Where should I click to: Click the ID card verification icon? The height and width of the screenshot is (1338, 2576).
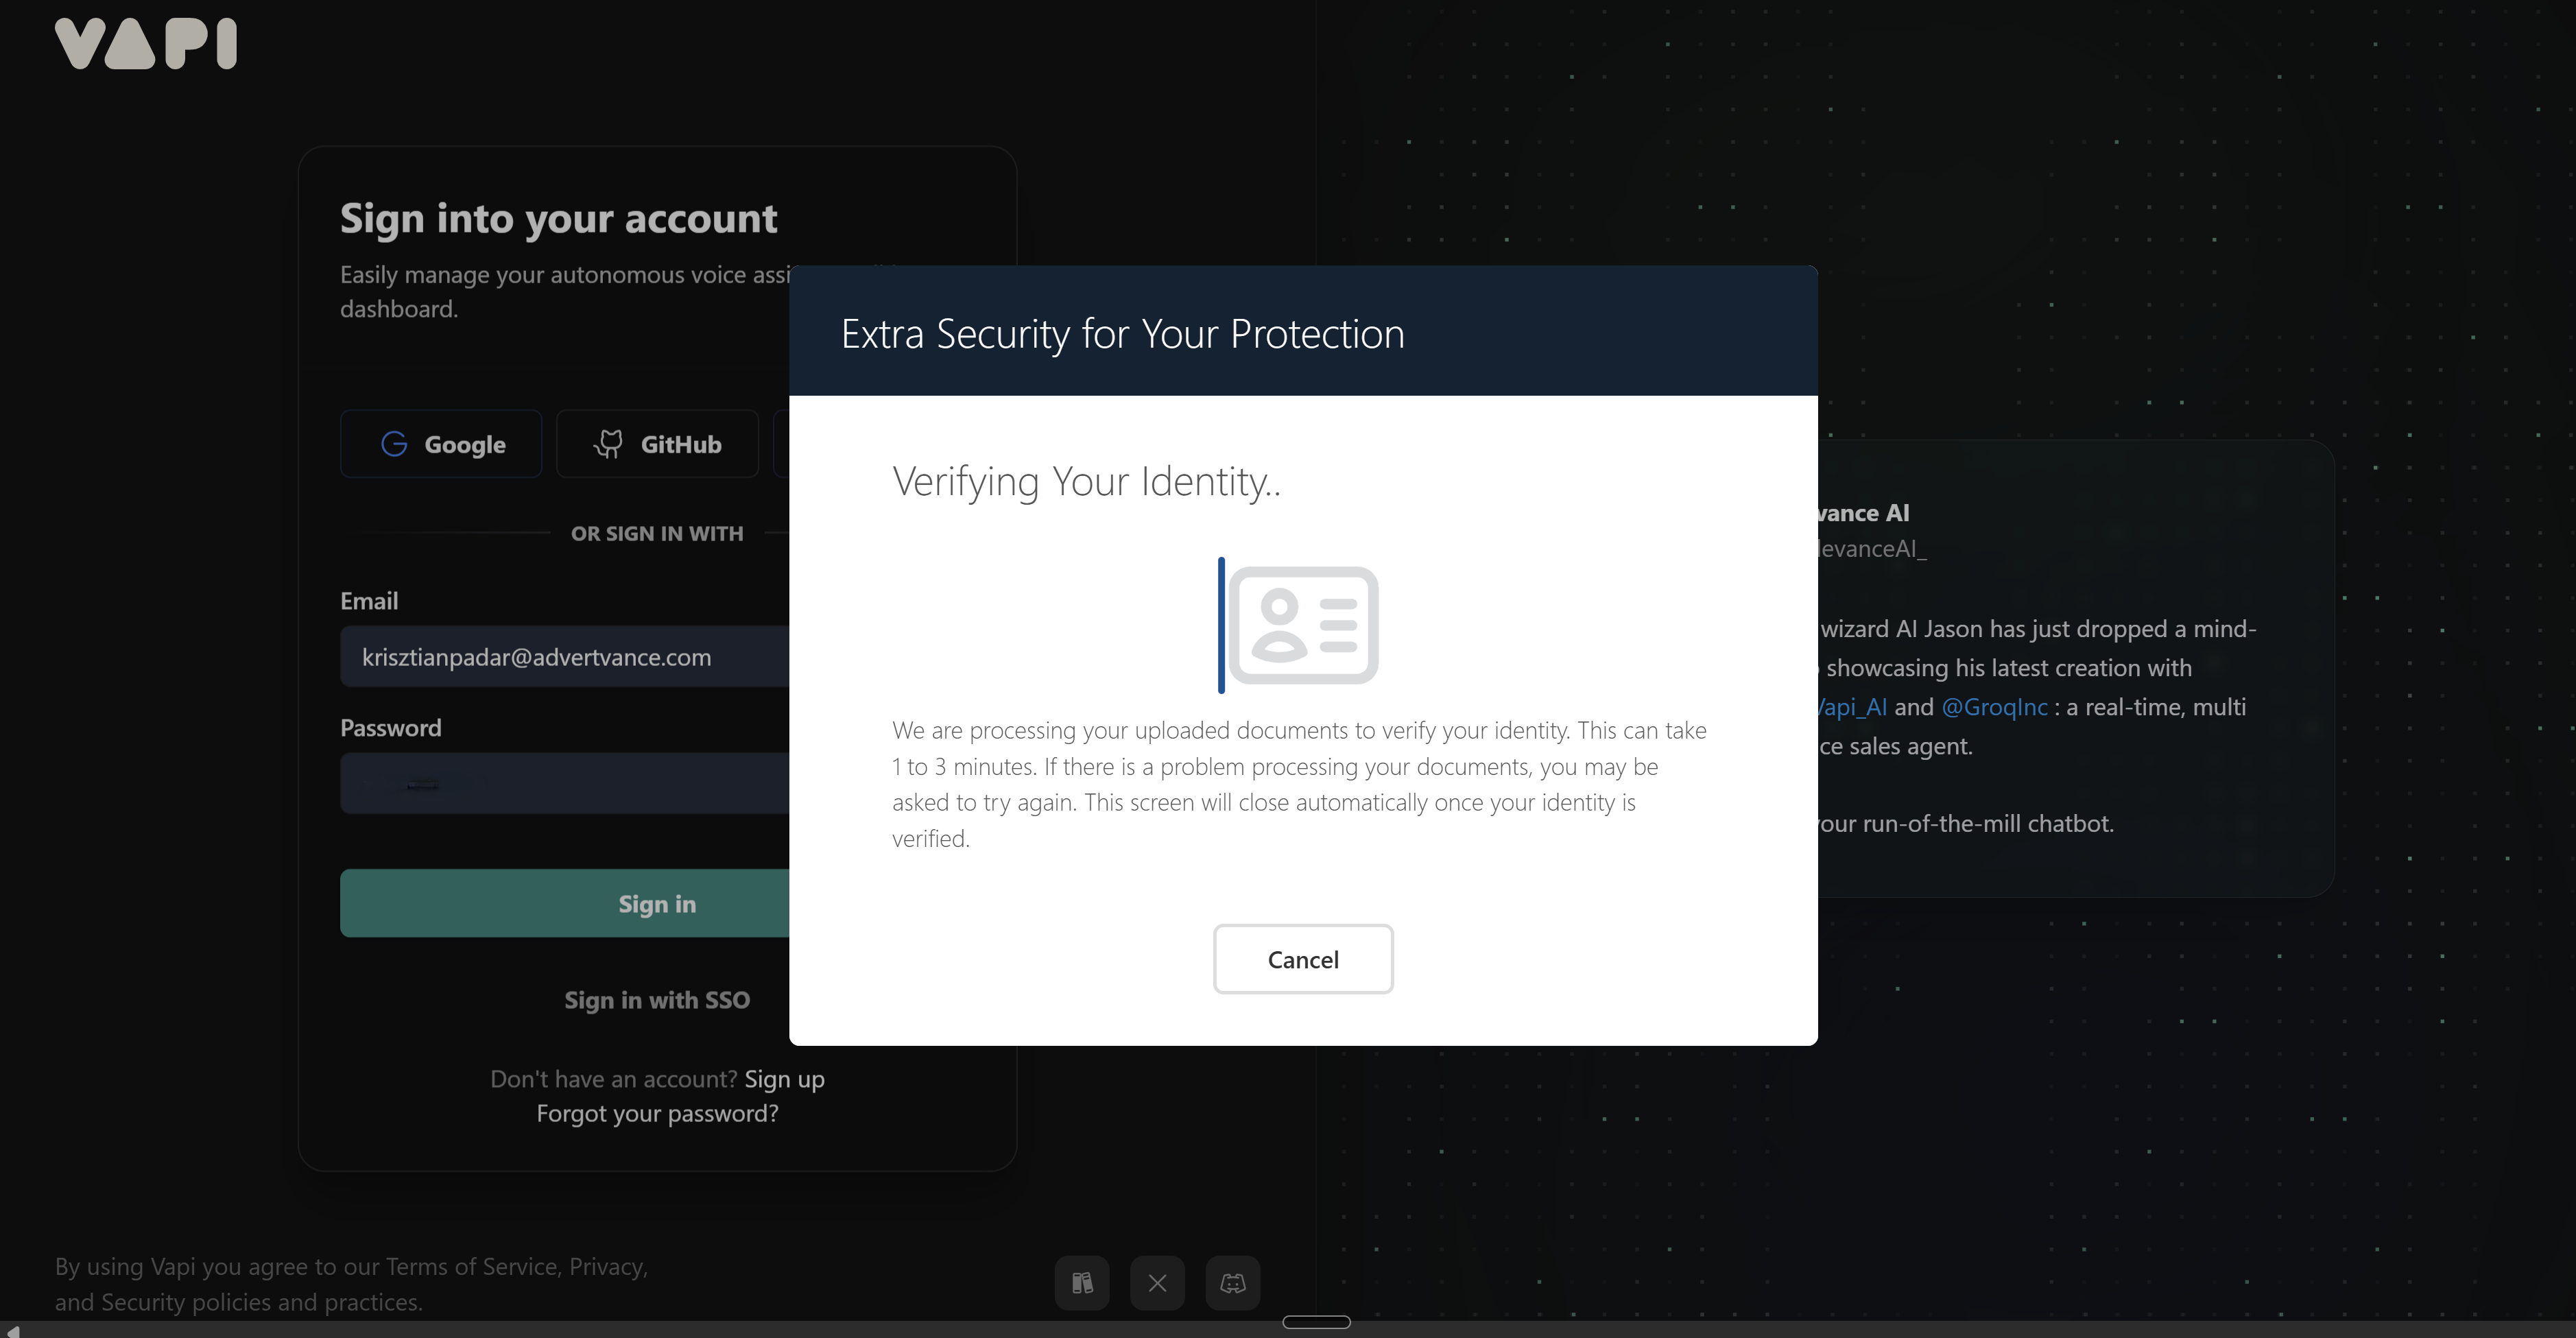[x=1302, y=626]
